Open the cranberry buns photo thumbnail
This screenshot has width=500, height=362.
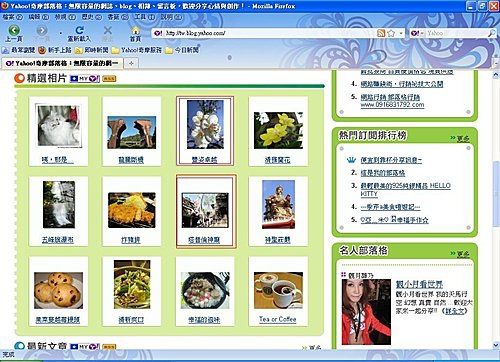pos(58,290)
